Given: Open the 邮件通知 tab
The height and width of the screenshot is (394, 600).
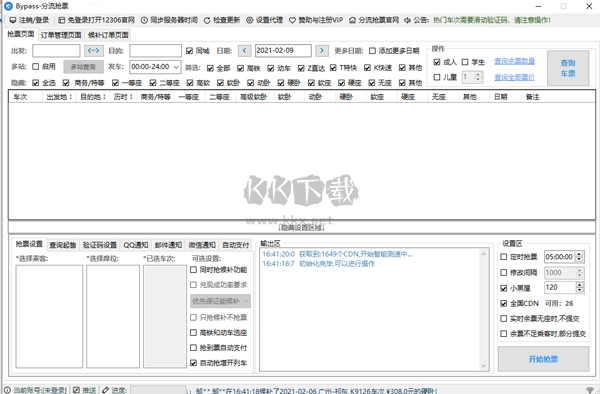Looking at the screenshot, I should click(168, 245).
